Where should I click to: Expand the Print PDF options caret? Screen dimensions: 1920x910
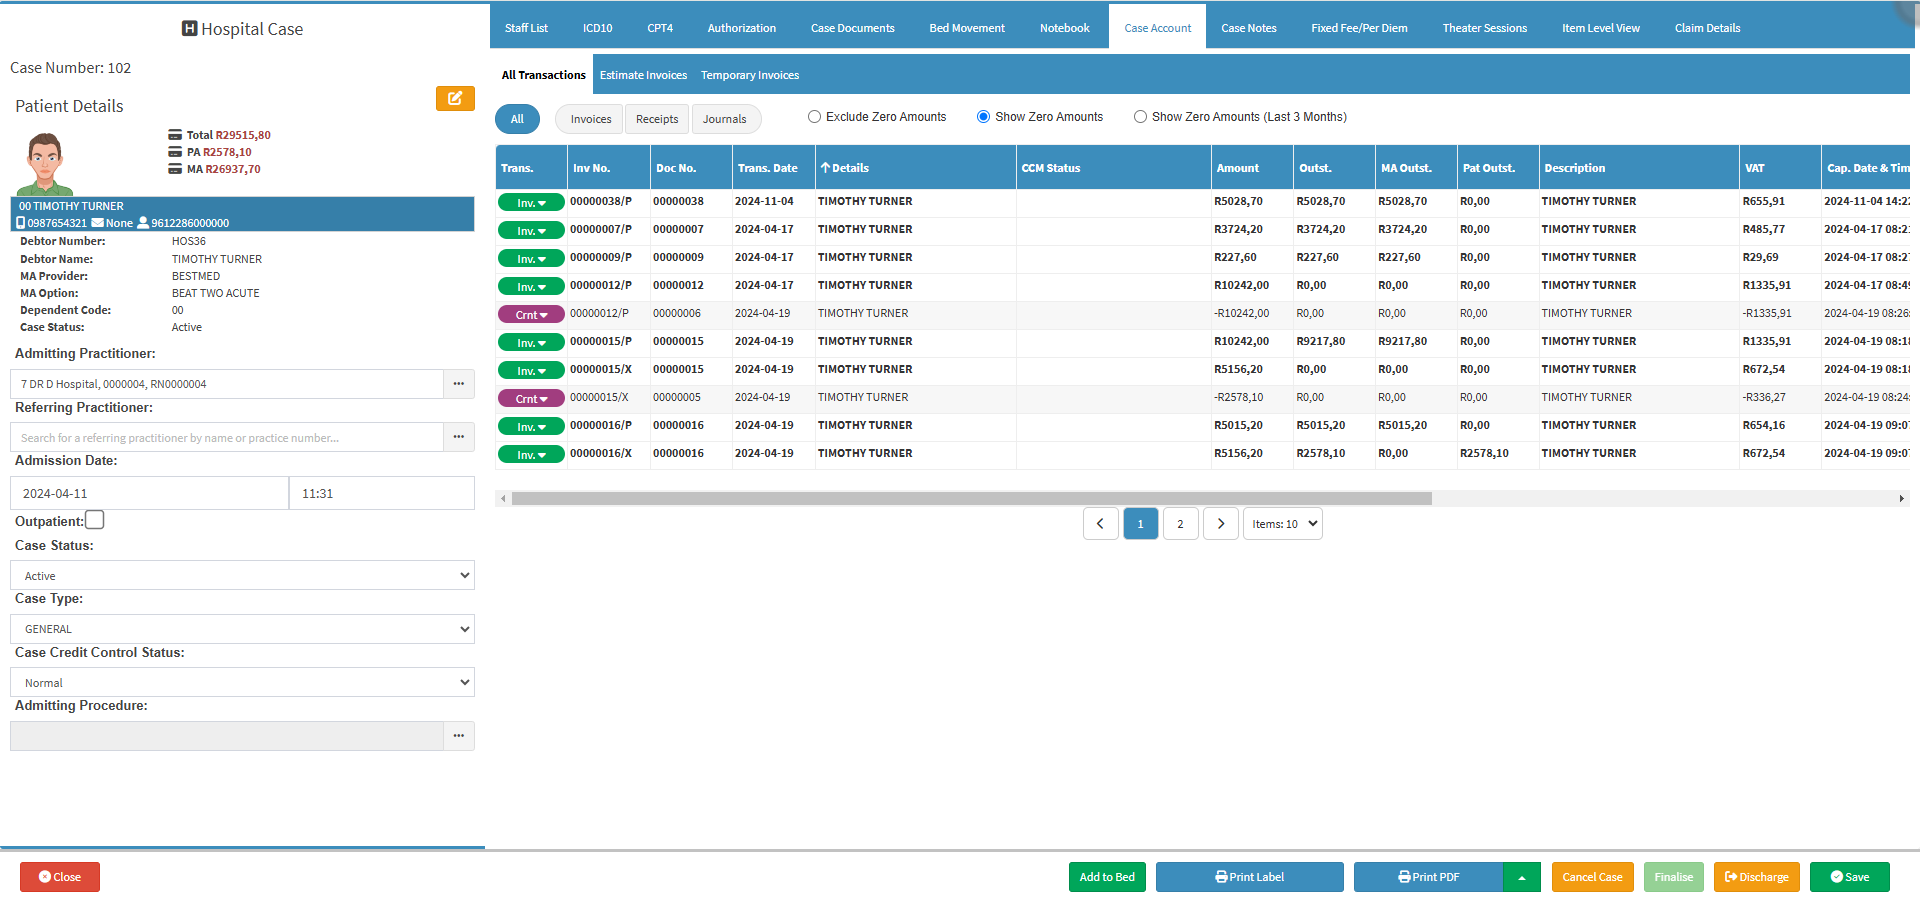point(1521,877)
